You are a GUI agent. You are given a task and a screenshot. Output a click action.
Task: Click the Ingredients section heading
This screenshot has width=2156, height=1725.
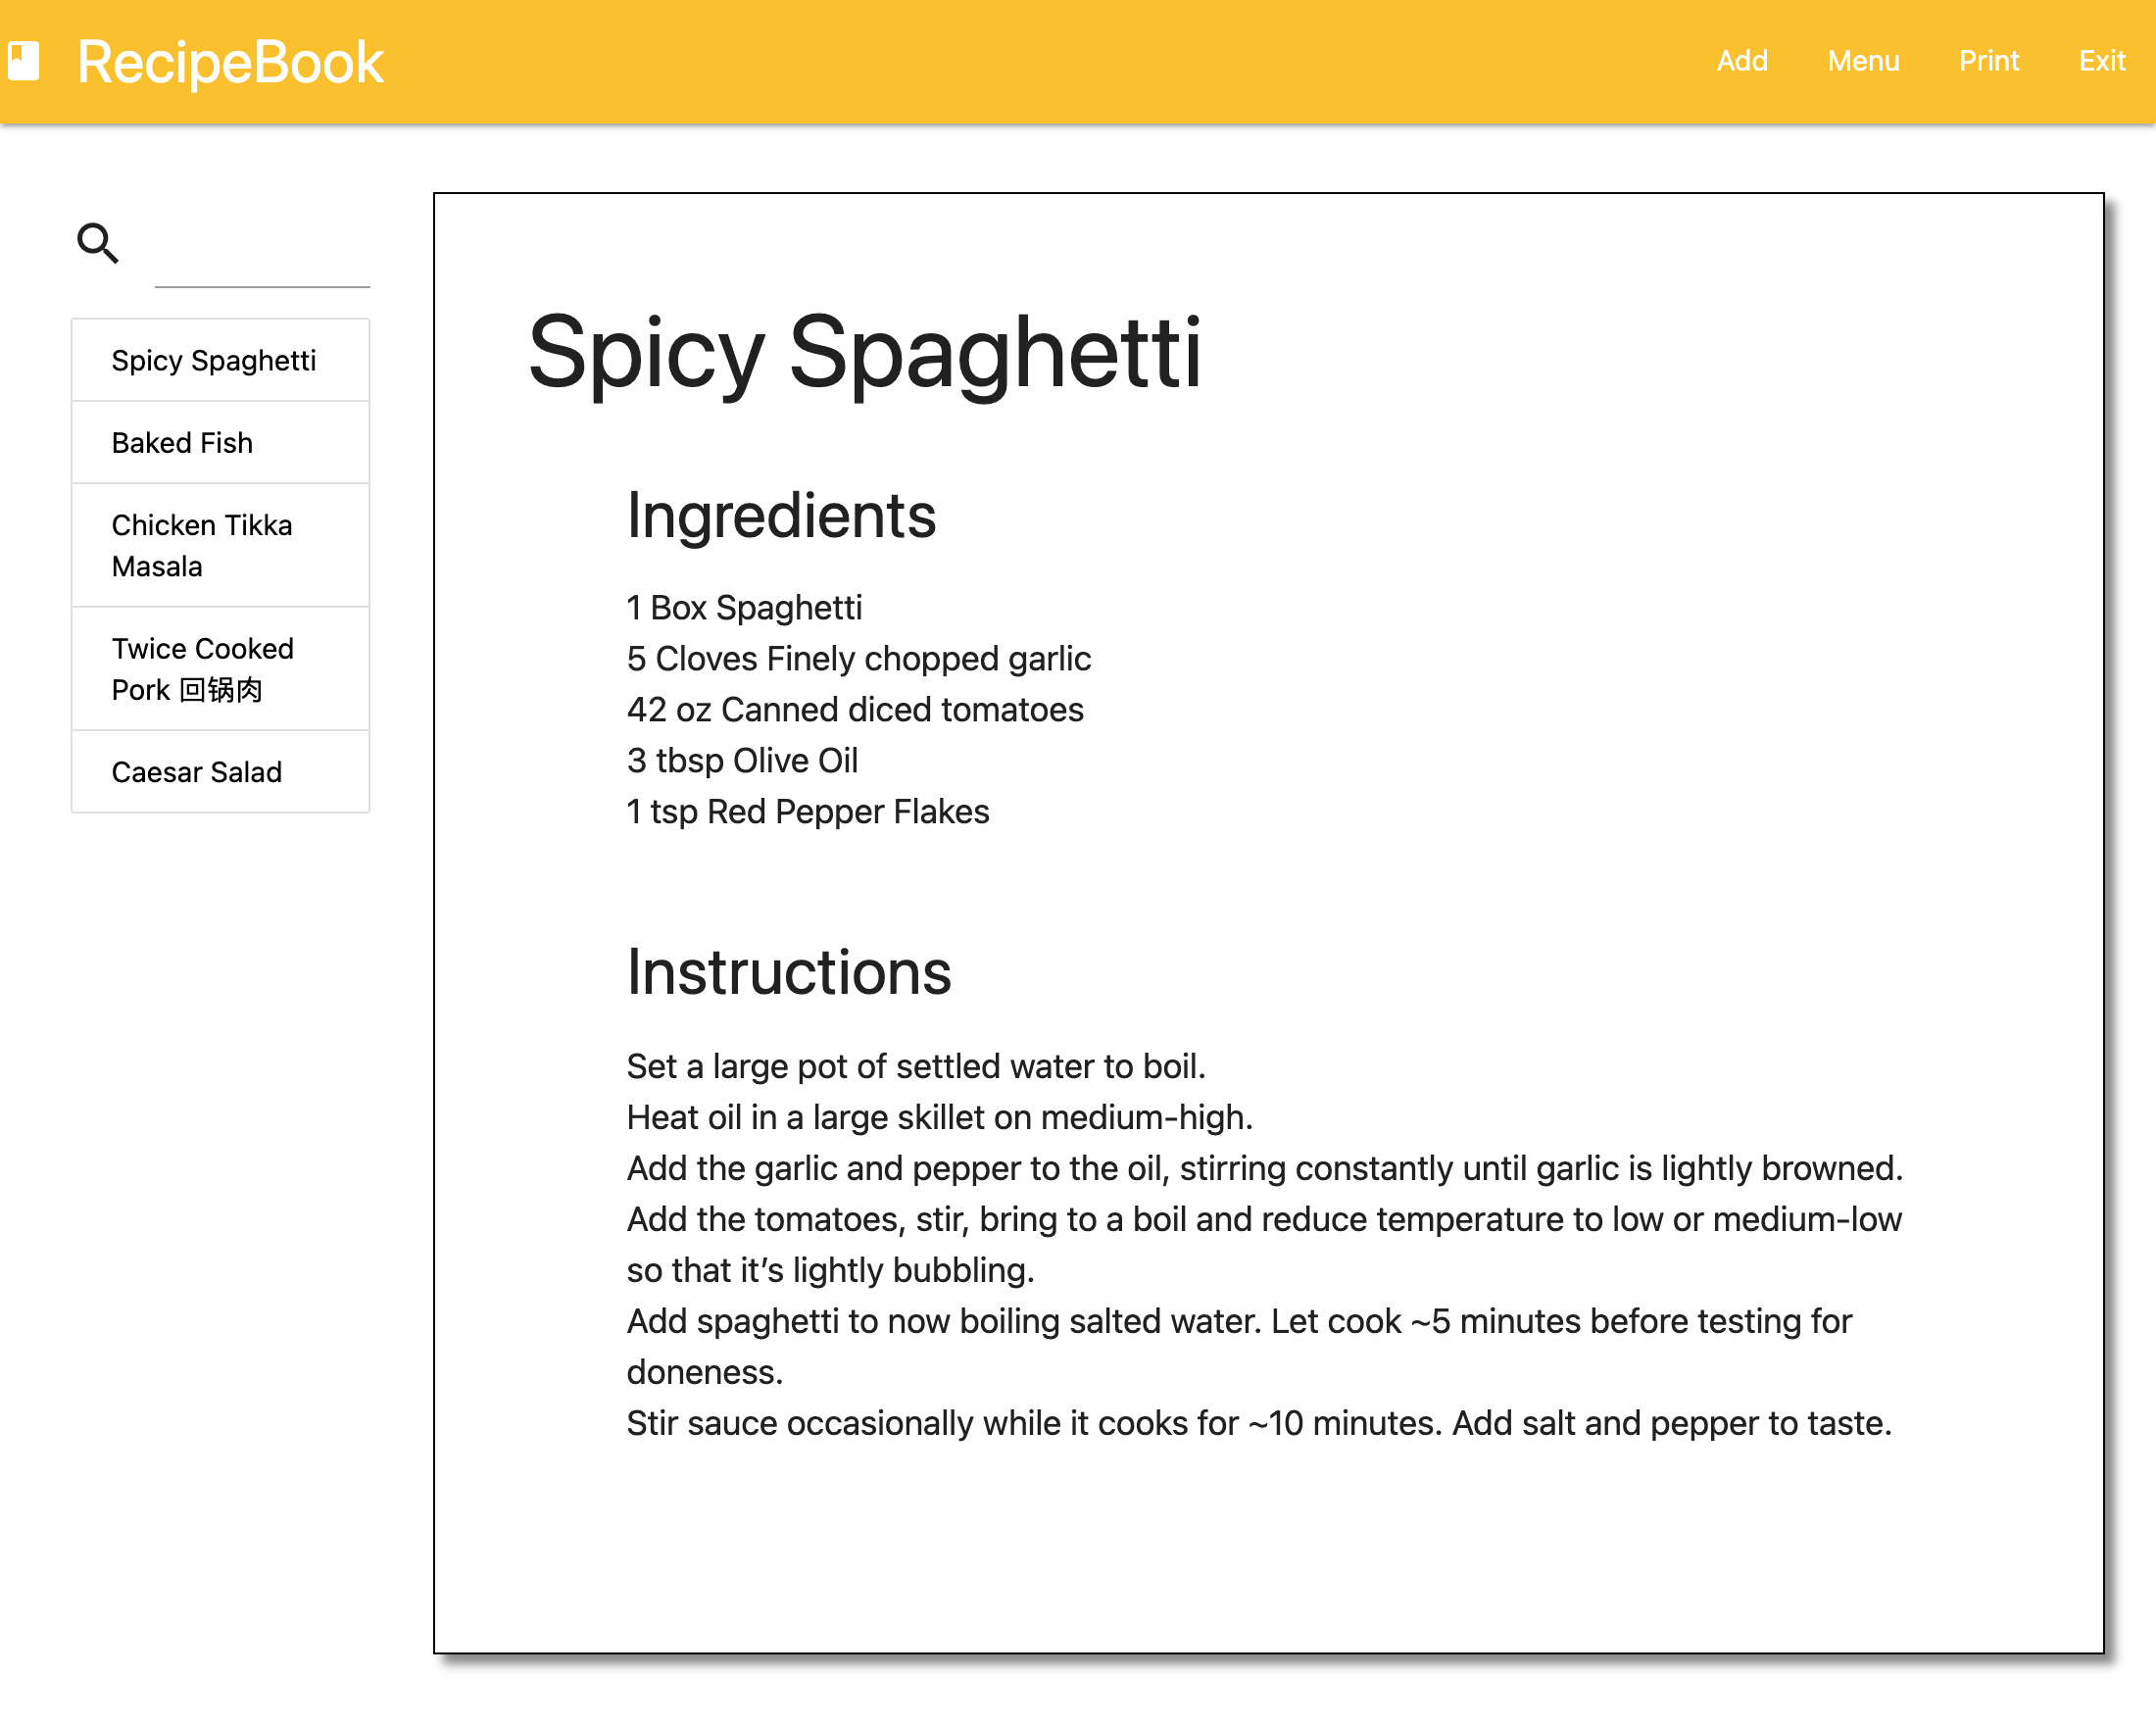point(781,516)
